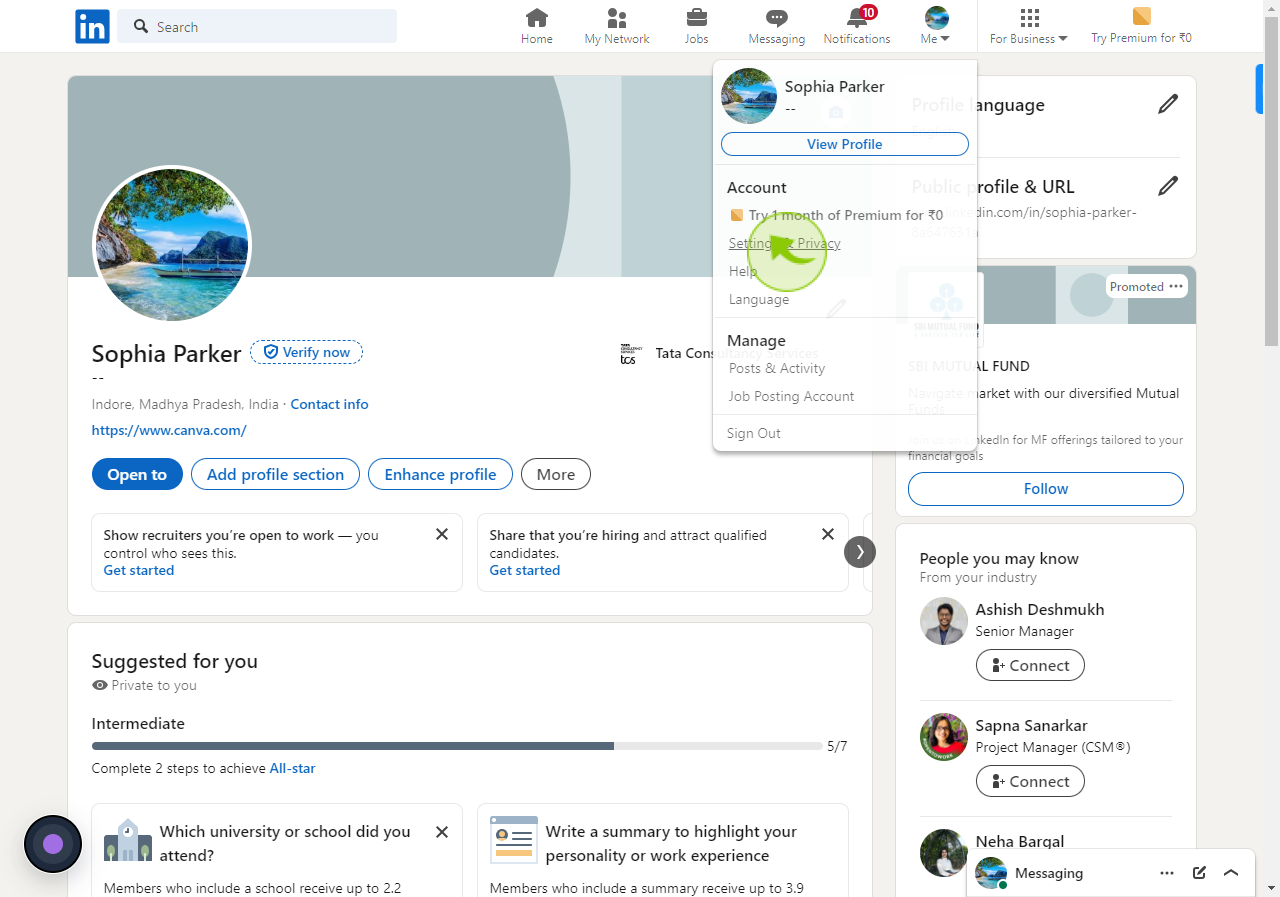Open Contact info link
The height and width of the screenshot is (897, 1280).
point(329,404)
